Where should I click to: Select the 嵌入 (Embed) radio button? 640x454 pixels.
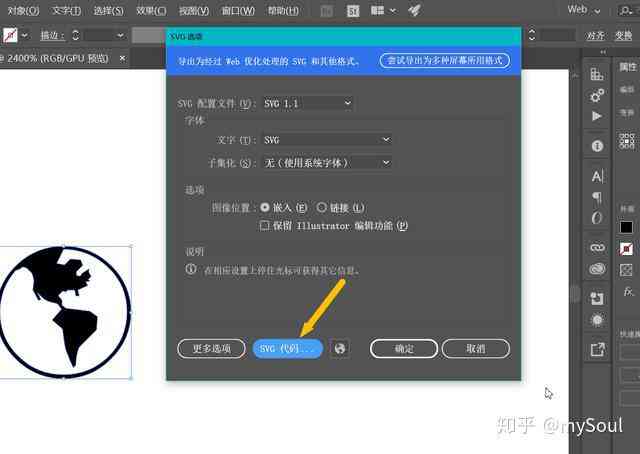click(x=264, y=207)
